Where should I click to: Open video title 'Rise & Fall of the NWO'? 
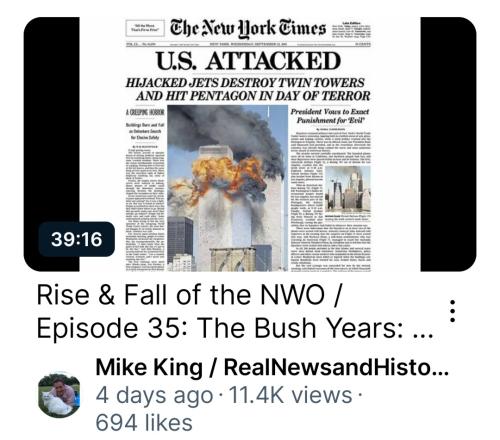pyautogui.click(x=189, y=295)
